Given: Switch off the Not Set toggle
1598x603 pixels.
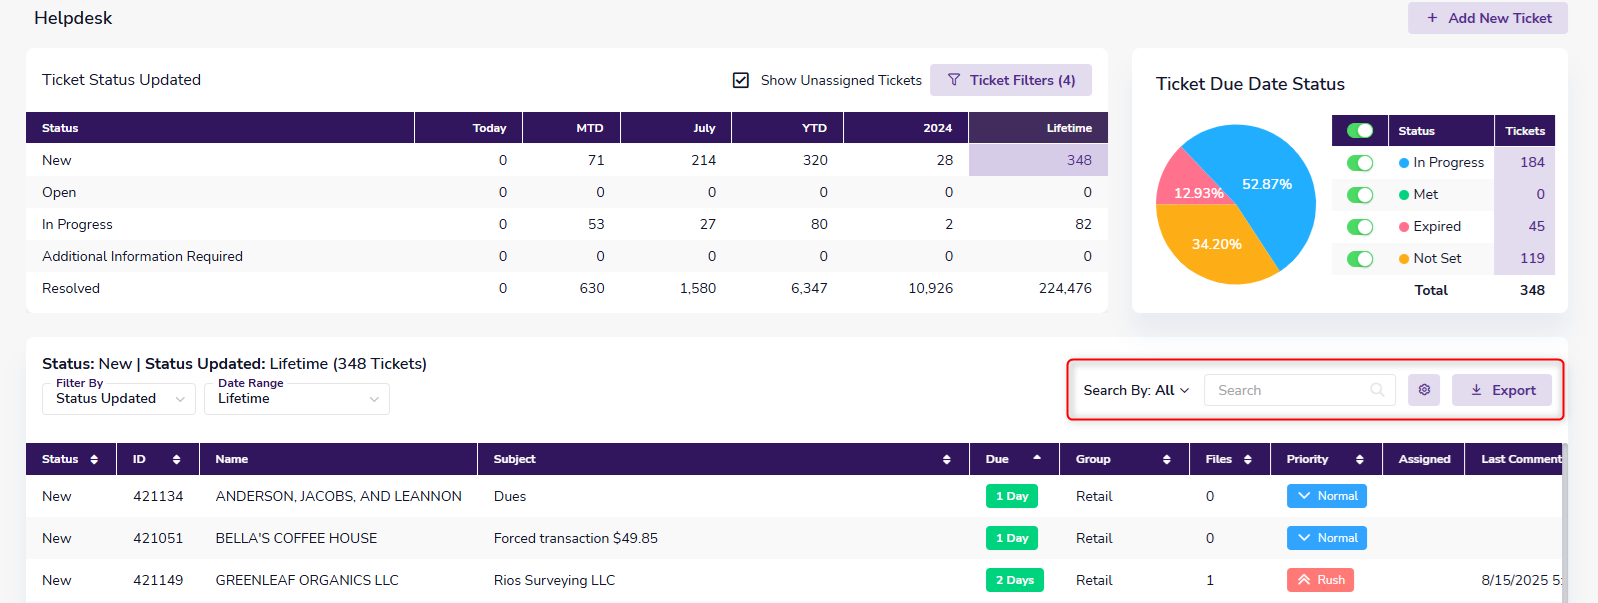Looking at the screenshot, I should (1359, 259).
